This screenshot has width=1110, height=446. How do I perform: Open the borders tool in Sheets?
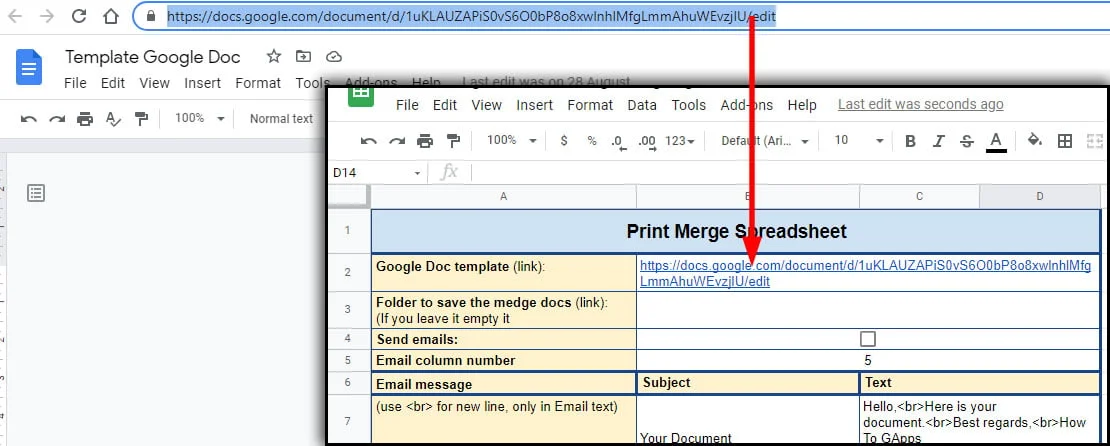point(1065,141)
